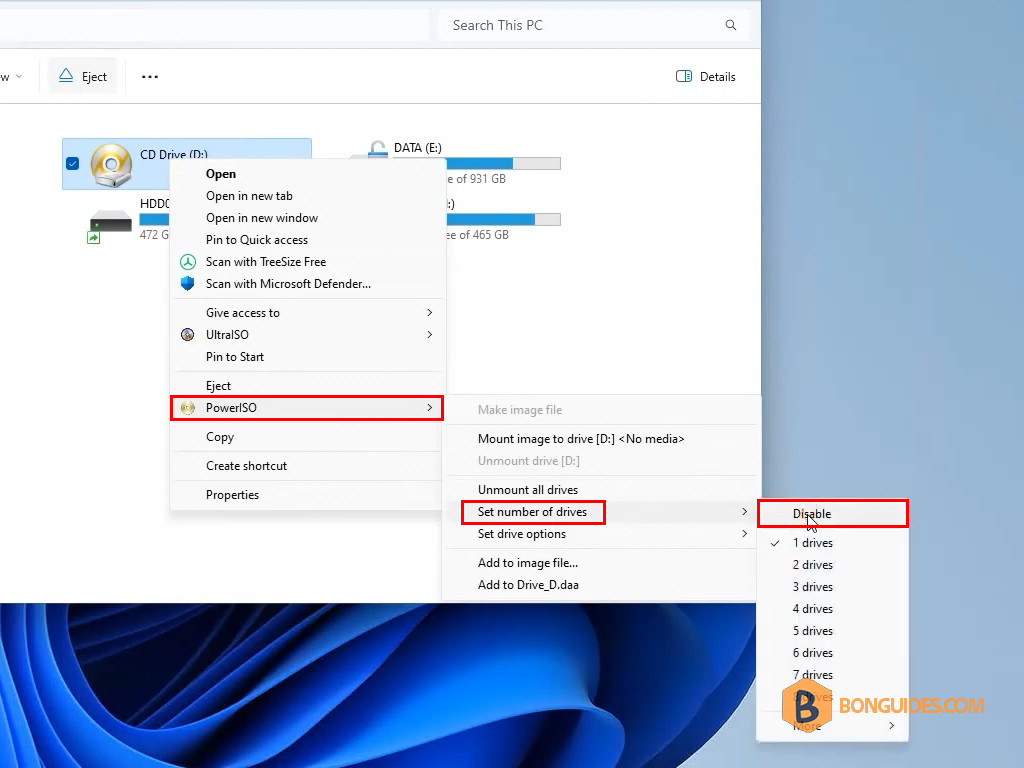The height and width of the screenshot is (768, 1024).
Task: Click the search magnifier icon
Action: (x=731, y=25)
